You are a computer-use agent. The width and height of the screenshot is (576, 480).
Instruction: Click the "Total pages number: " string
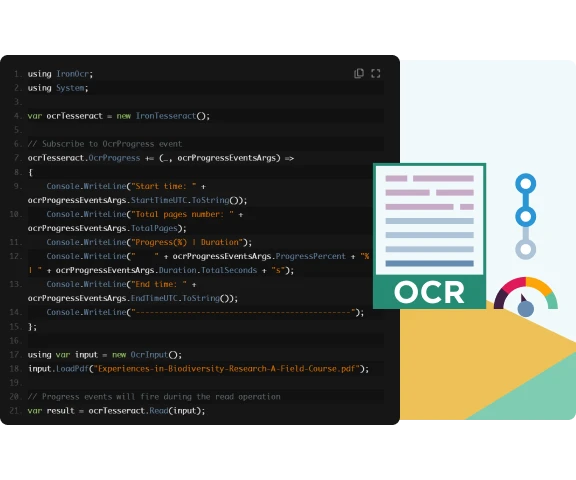[183, 214]
